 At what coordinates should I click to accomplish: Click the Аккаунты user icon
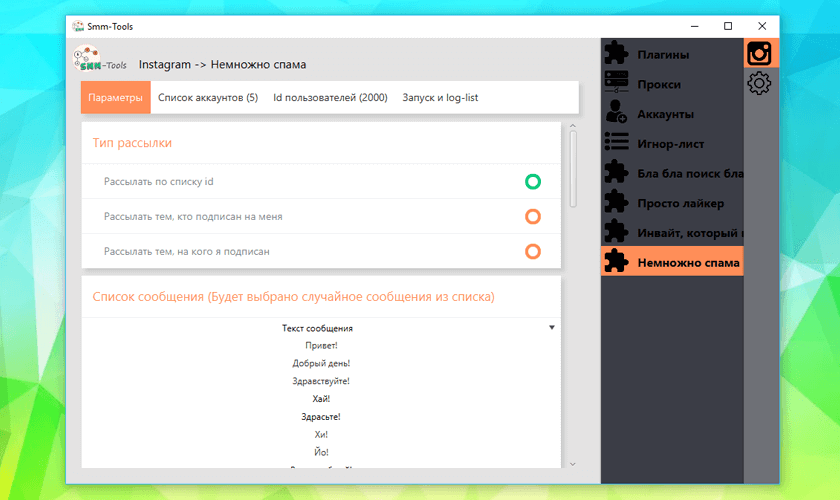click(x=617, y=114)
